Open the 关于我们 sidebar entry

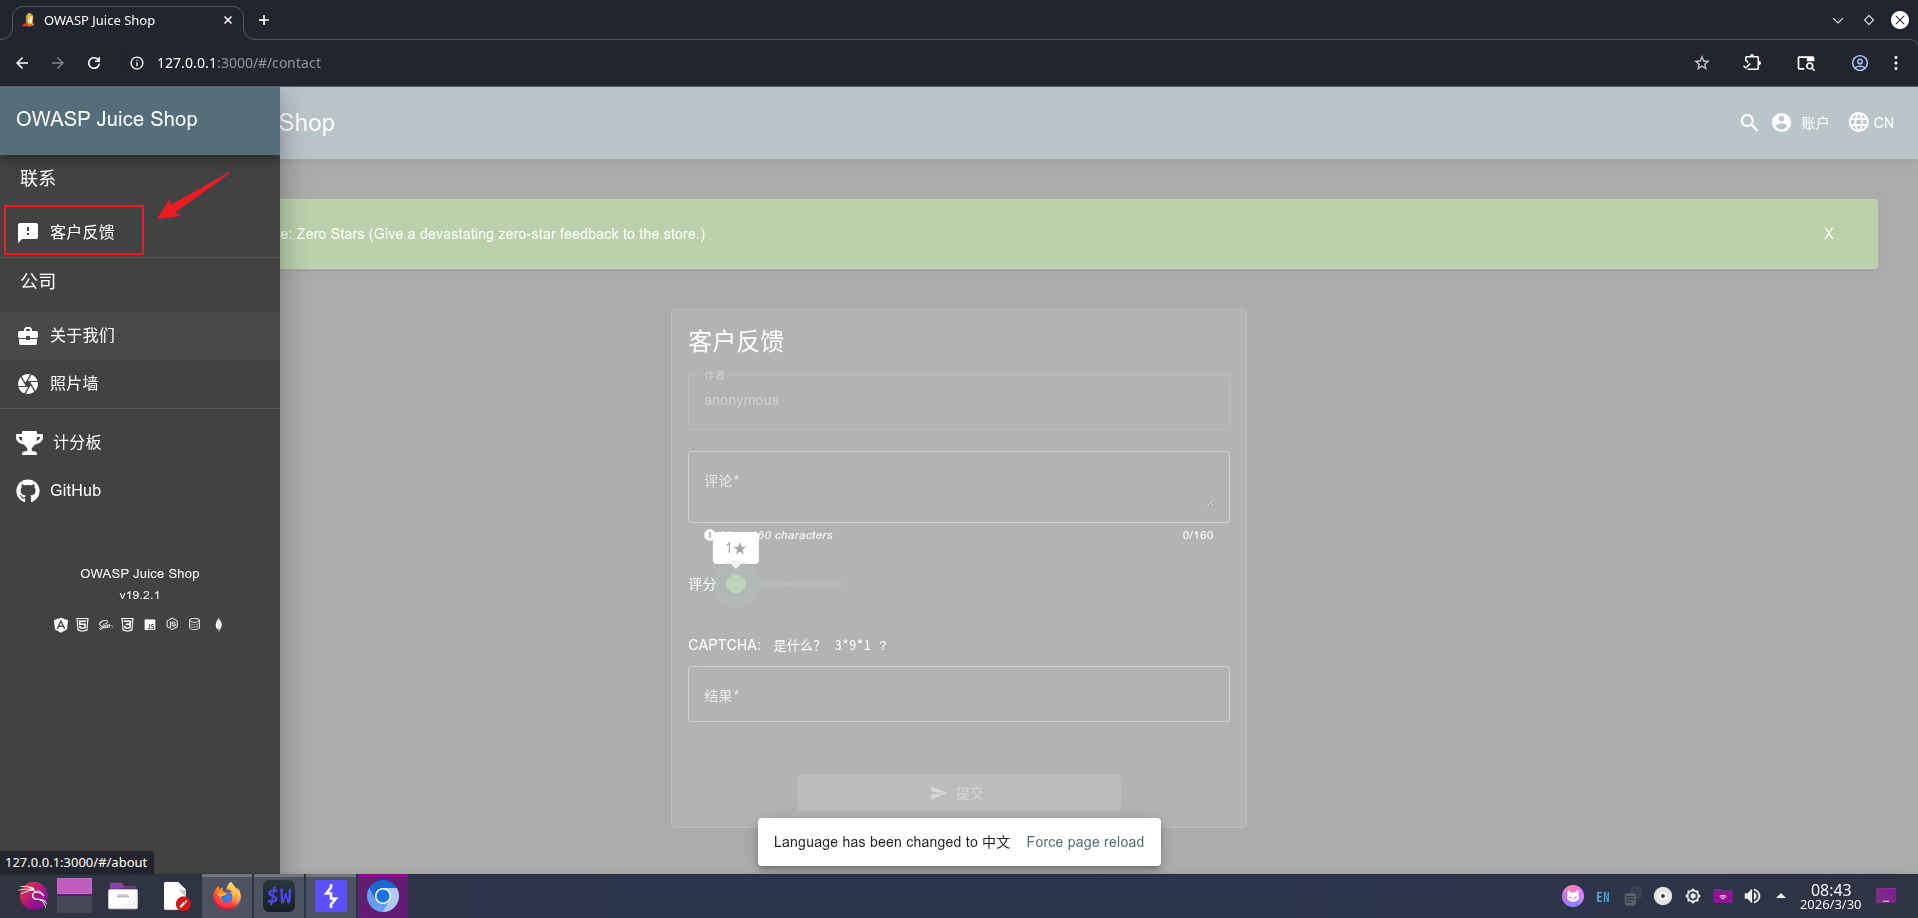[x=140, y=336]
